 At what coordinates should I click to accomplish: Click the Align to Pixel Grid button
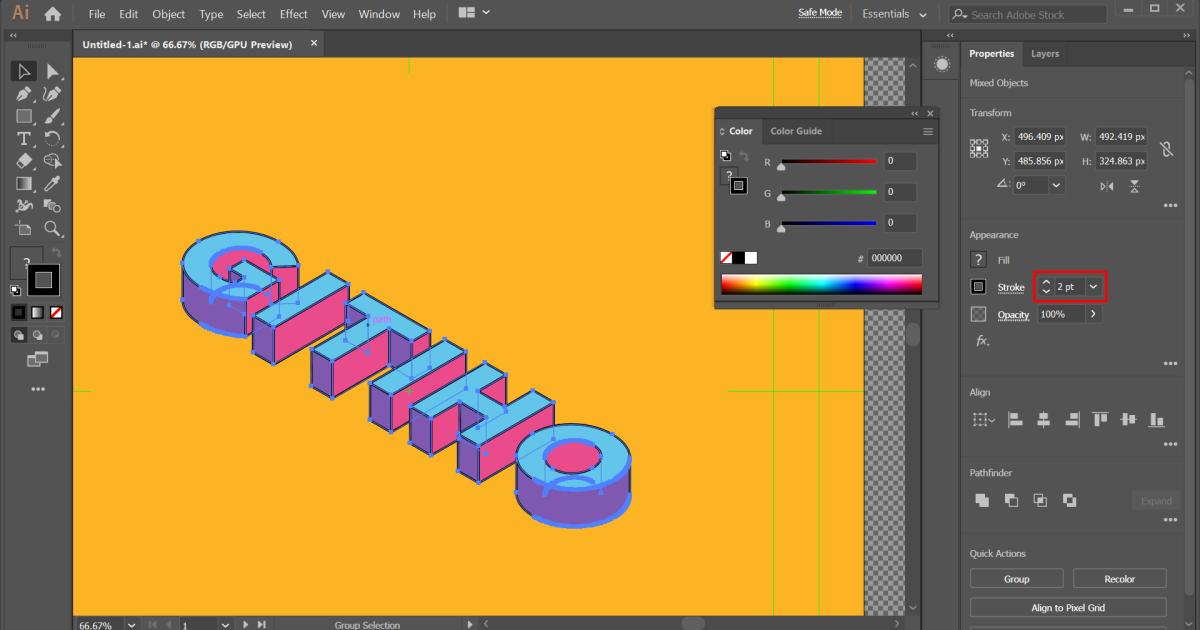(1068, 607)
